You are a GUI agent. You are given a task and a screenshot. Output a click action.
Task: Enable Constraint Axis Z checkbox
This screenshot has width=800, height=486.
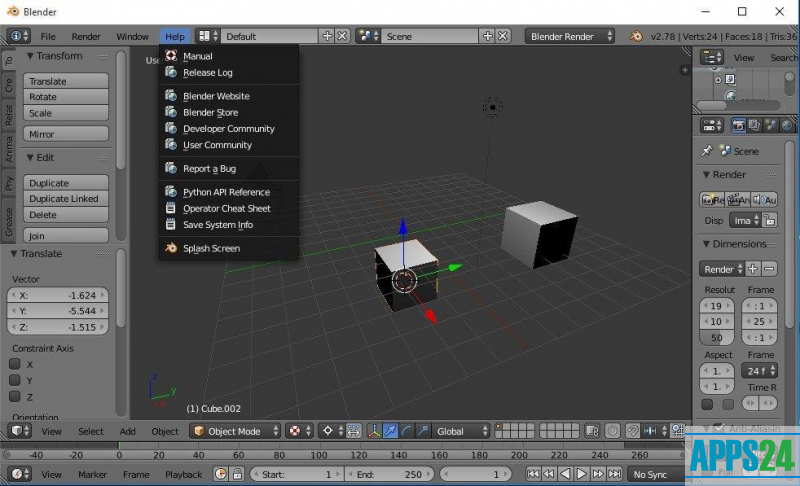(15, 397)
